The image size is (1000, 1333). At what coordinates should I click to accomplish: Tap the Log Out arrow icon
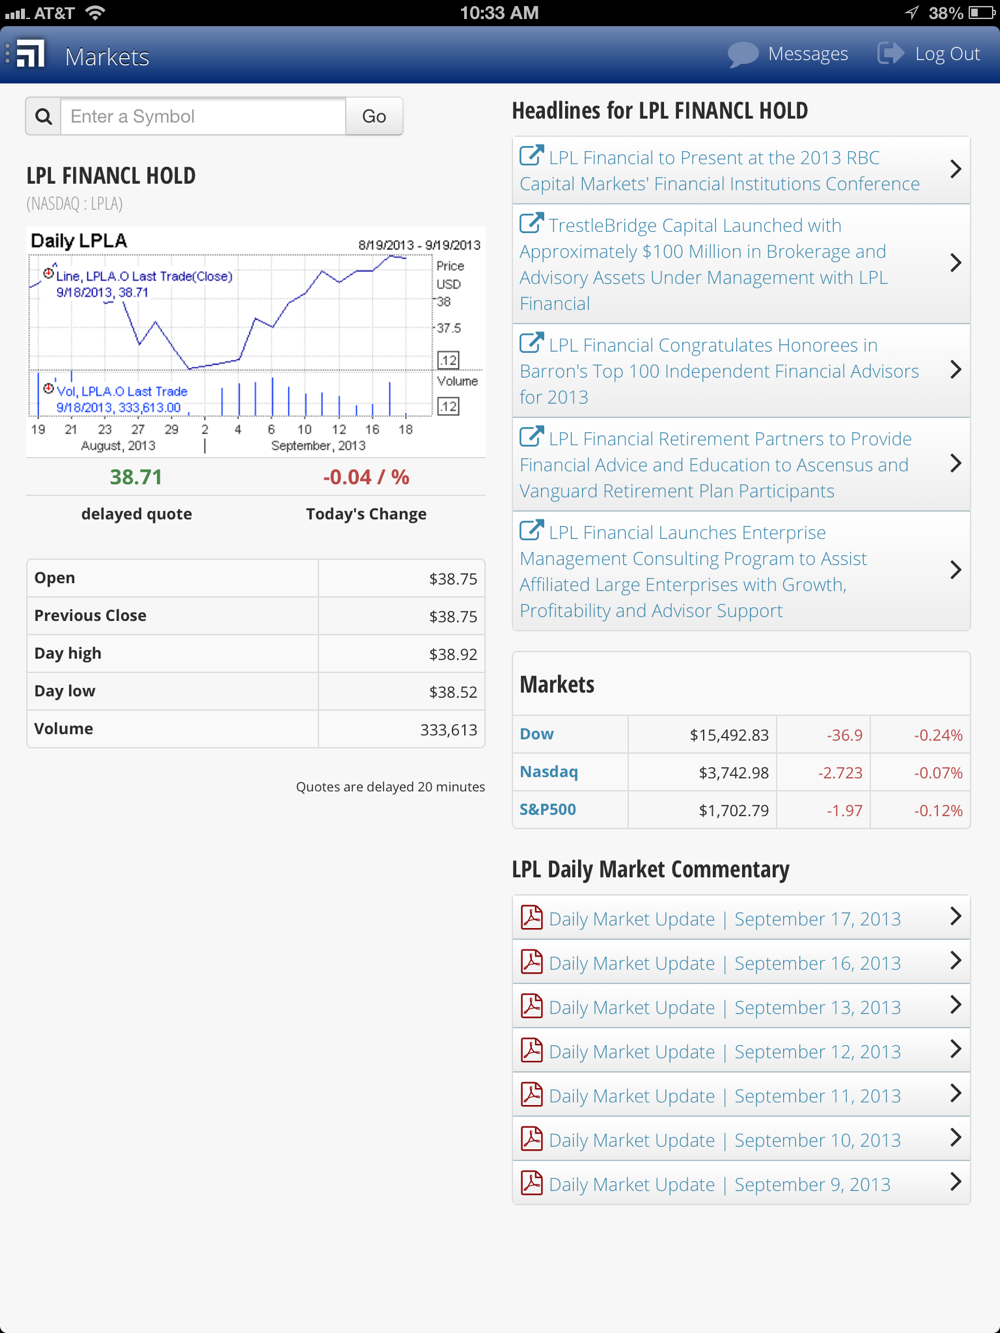click(x=889, y=53)
